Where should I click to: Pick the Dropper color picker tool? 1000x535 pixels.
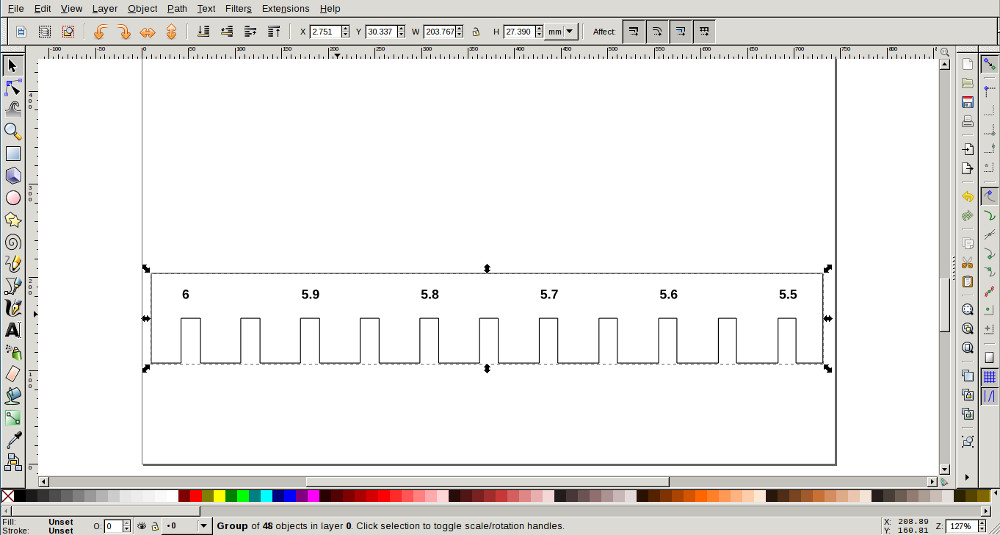click(13, 440)
